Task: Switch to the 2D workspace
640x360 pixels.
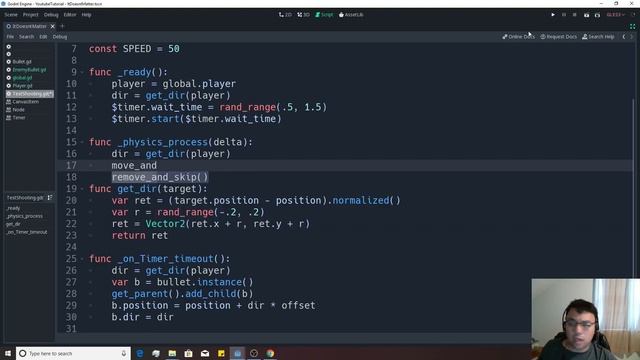Action: tap(285, 15)
